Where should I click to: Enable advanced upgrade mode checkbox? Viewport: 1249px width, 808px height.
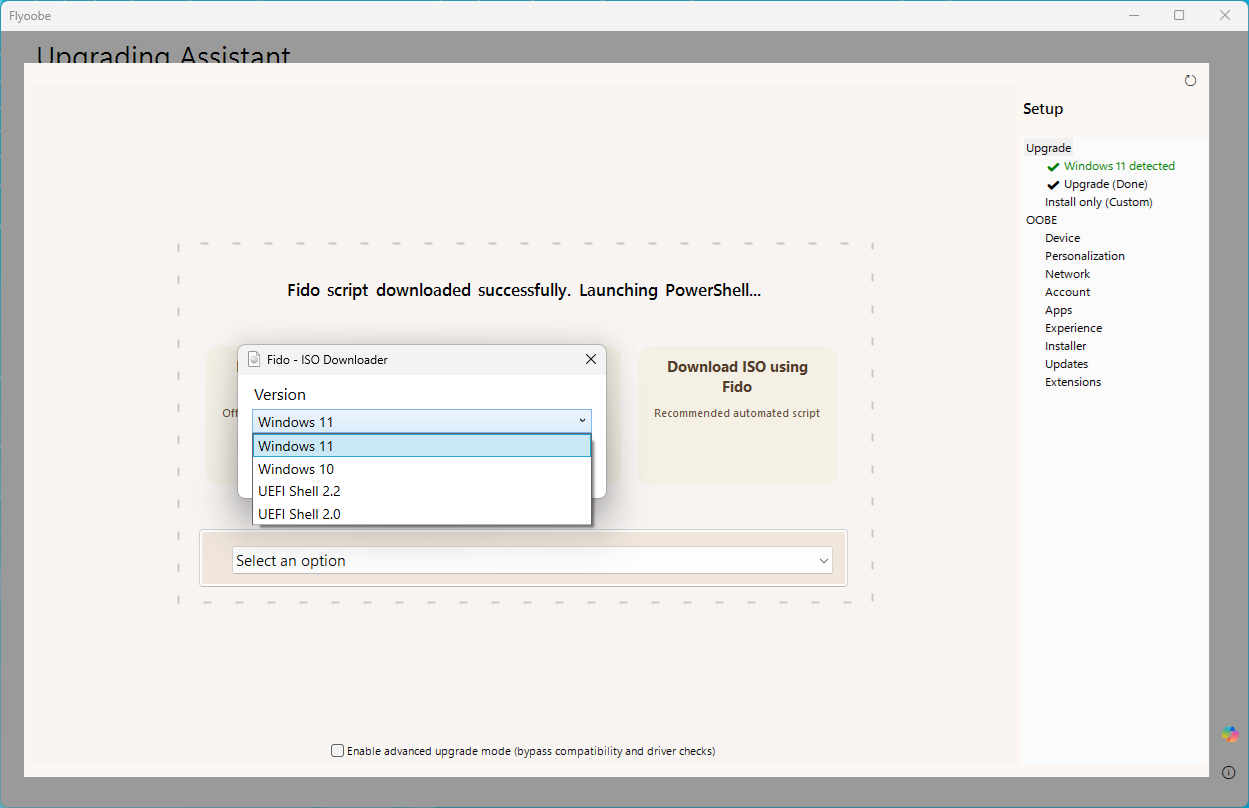pos(337,751)
